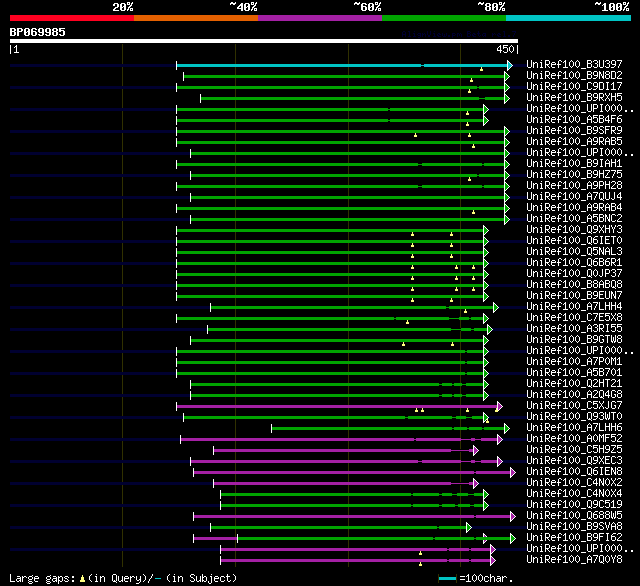640x586 pixels.
Task: Open the UniRef100_Q5NAL3 hit label
Action: 574,251
